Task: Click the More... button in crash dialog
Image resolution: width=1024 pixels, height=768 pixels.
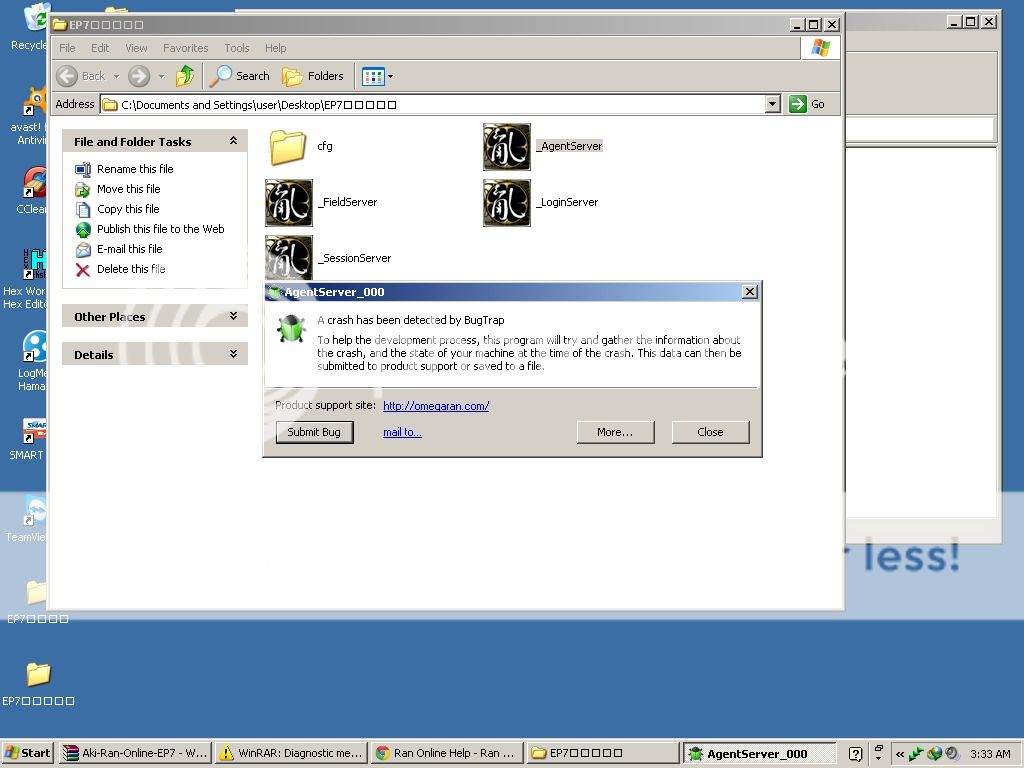Action: (x=615, y=432)
